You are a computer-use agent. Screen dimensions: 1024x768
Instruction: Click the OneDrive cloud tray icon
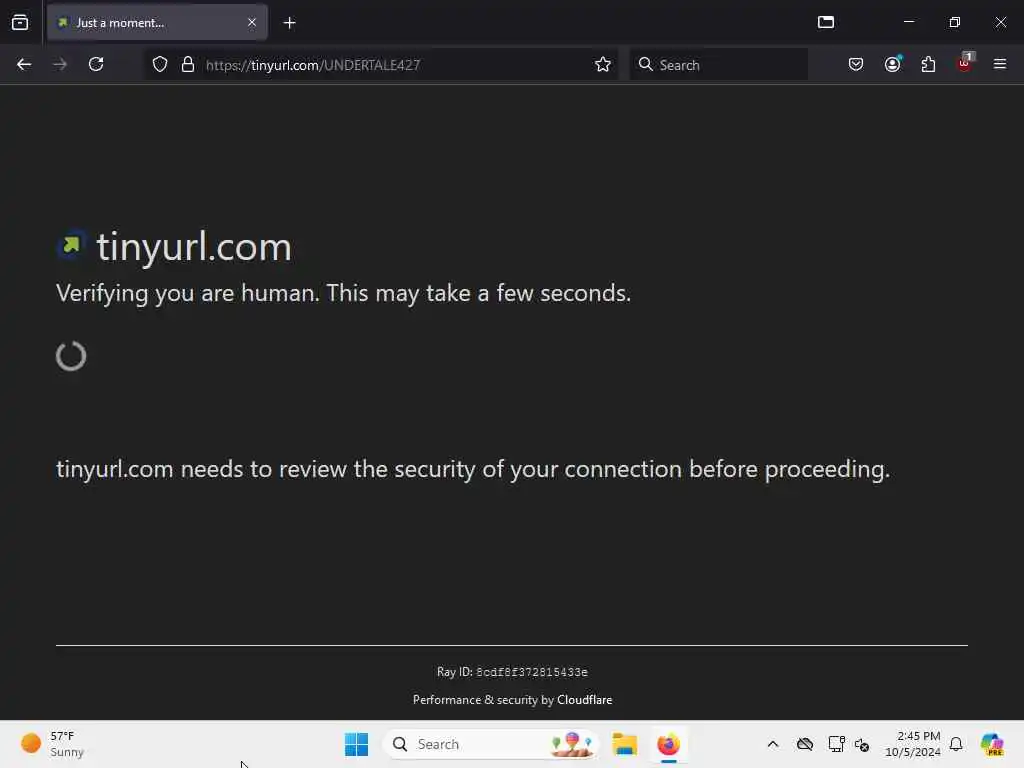click(x=805, y=744)
